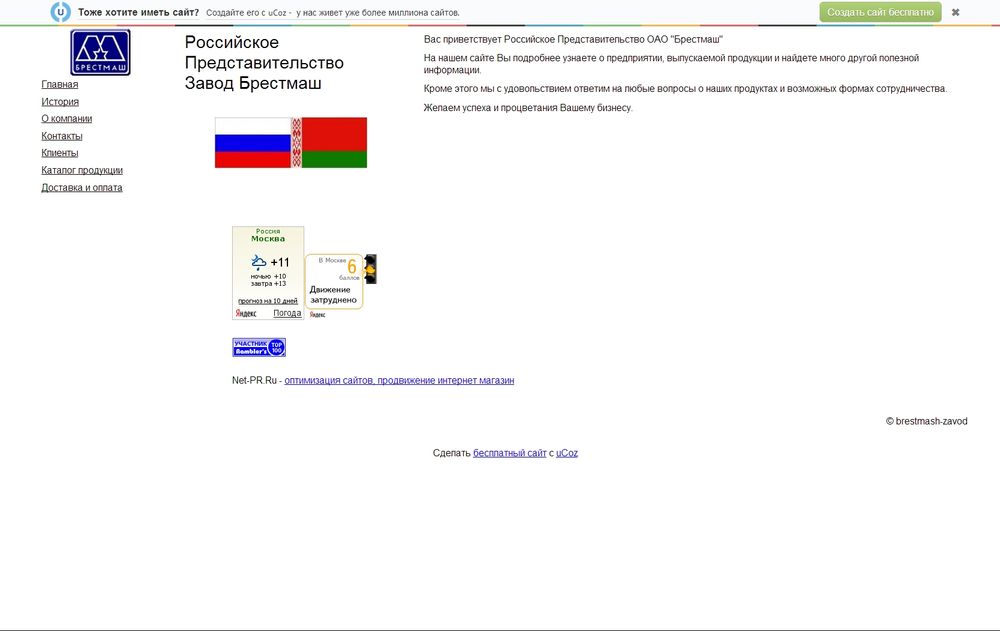The height and width of the screenshot is (631, 1000).
Task: Open the 'Доставка и оплата' menu link
Action: pos(82,188)
